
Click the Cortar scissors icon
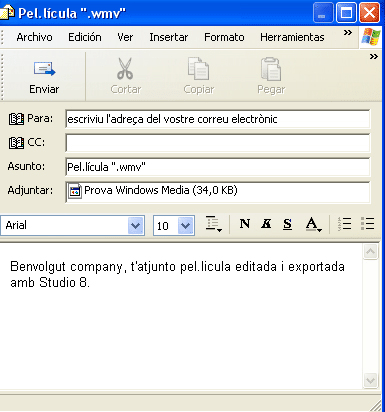pyautogui.click(x=125, y=69)
